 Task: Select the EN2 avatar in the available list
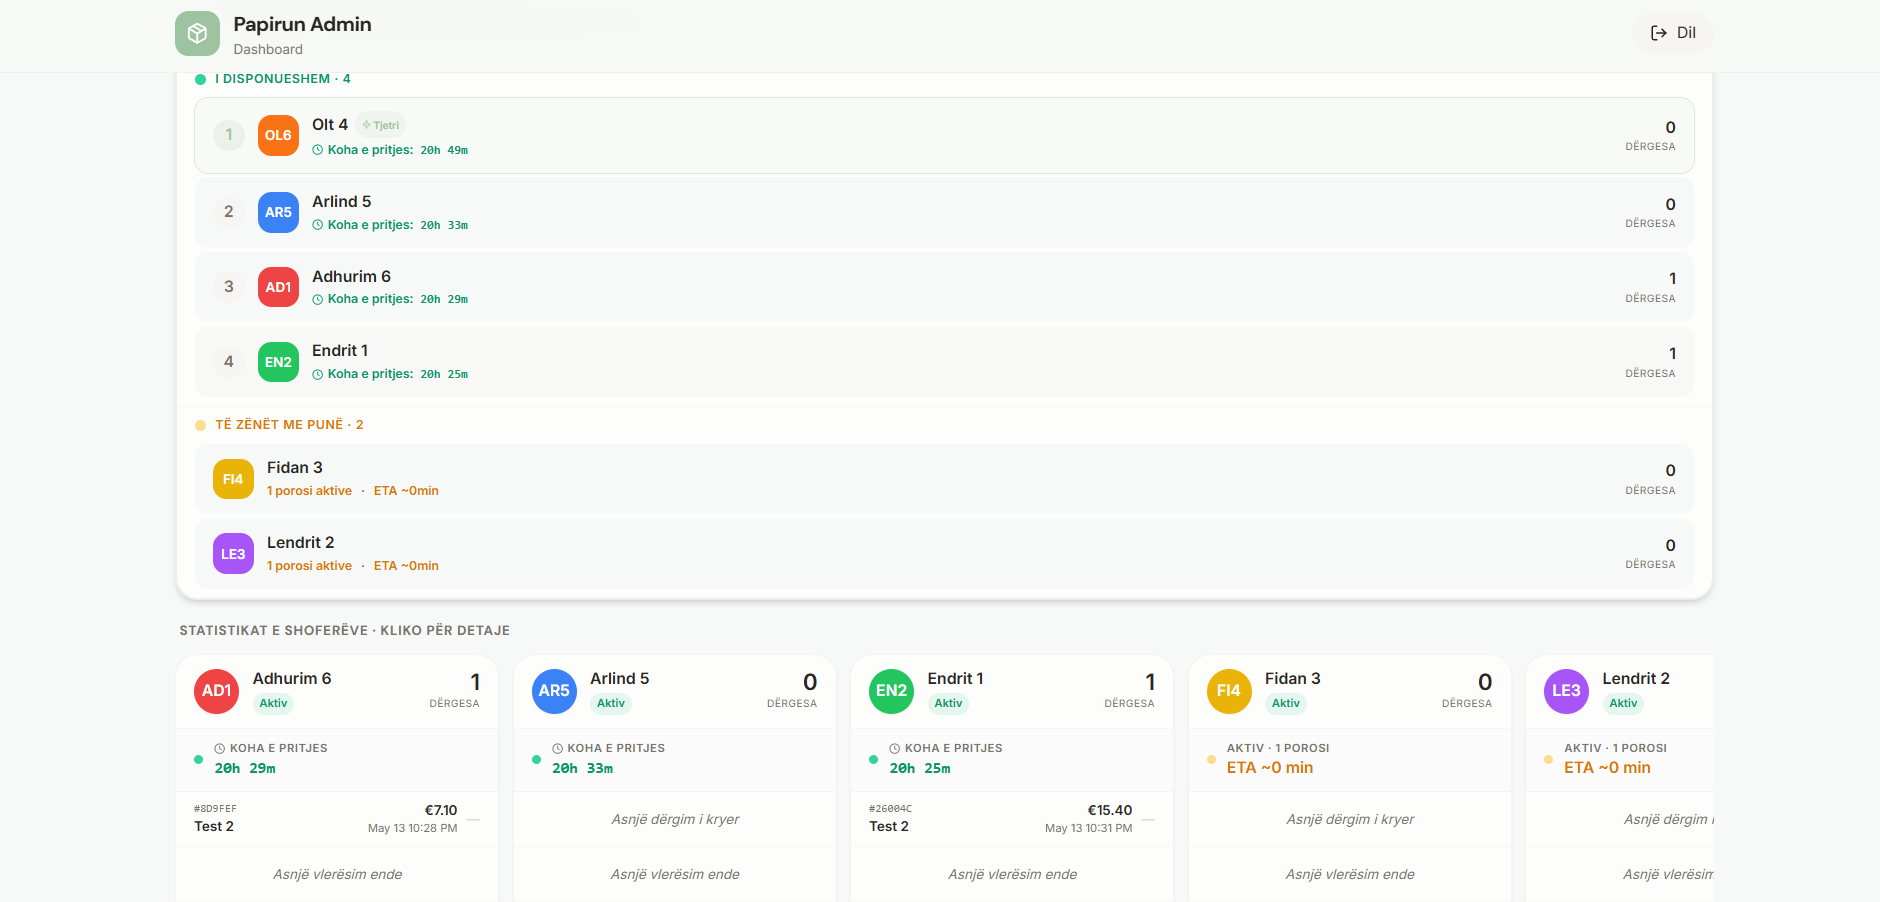278,362
